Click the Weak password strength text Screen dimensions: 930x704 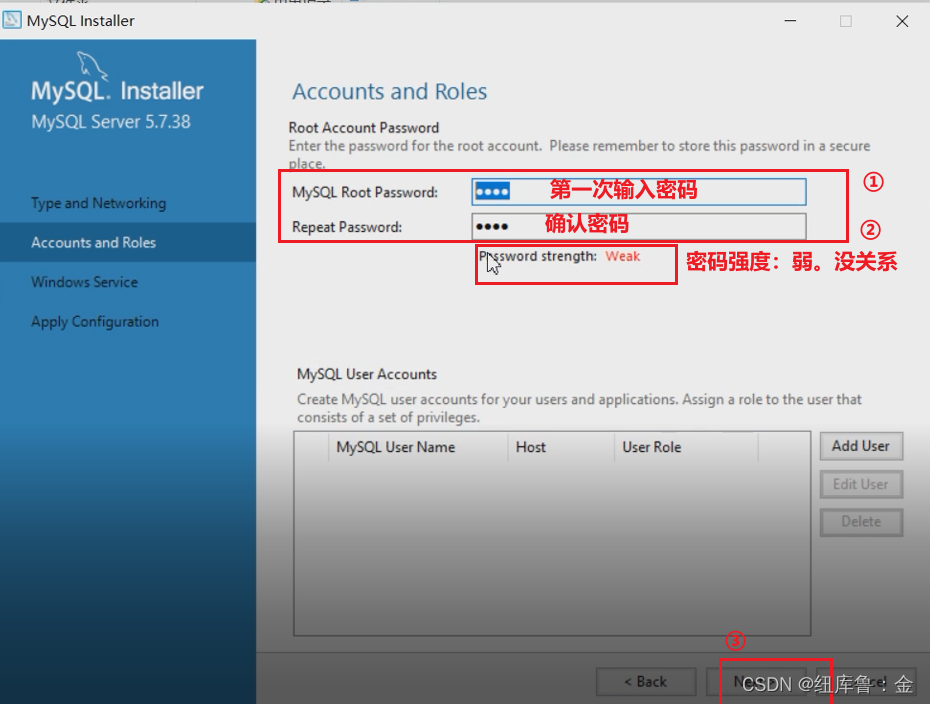(x=623, y=256)
